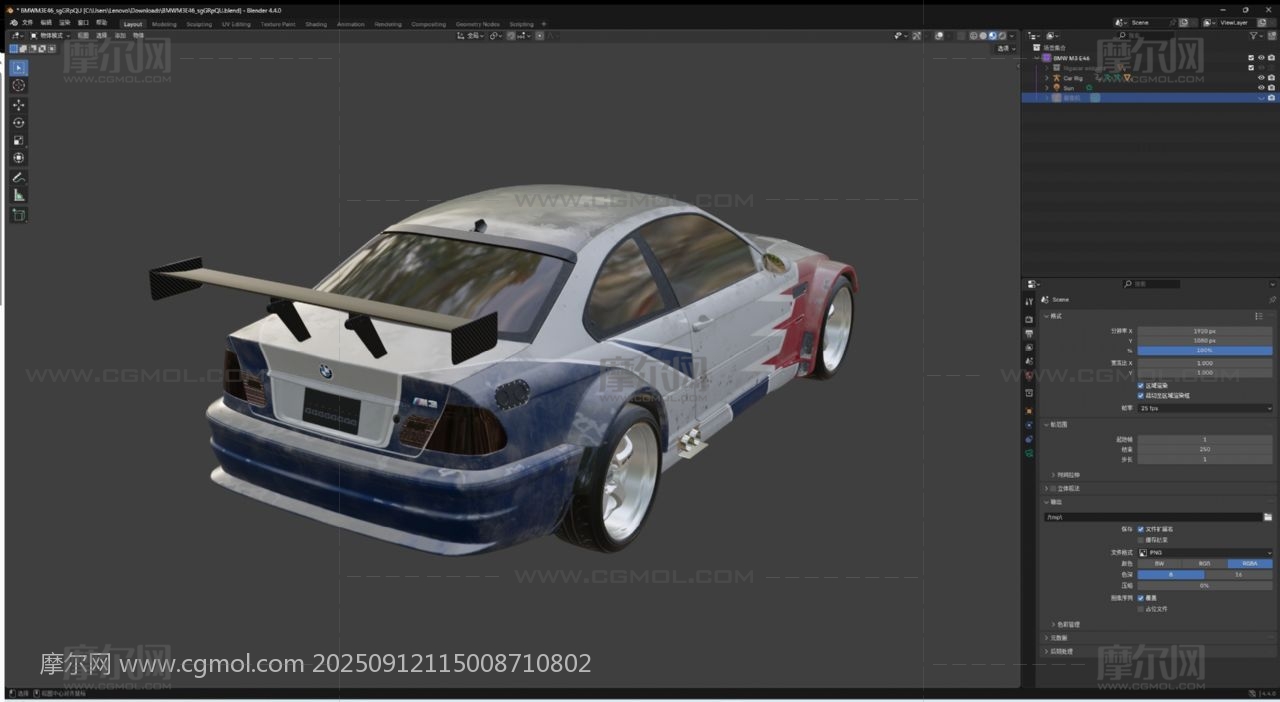Open the Collection properties tab
The image size is (1280, 702).
coord(1029,393)
